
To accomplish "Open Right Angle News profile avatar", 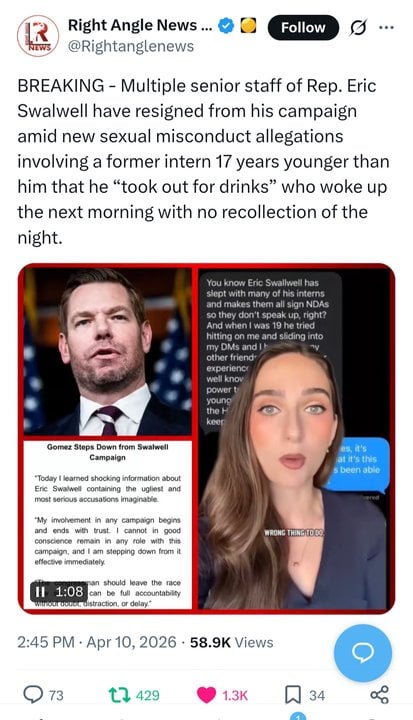I will pyautogui.click(x=38, y=36).
